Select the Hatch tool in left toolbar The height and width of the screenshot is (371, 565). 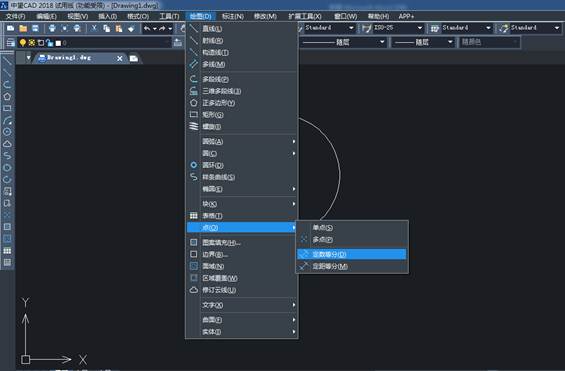tap(7, 227)
